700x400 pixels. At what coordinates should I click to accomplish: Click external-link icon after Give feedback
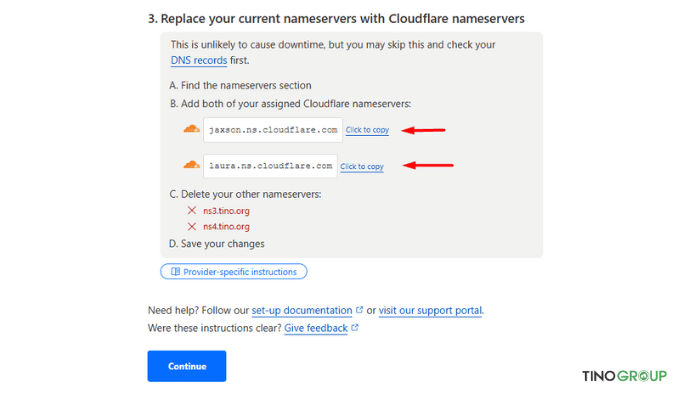(354, 327)
